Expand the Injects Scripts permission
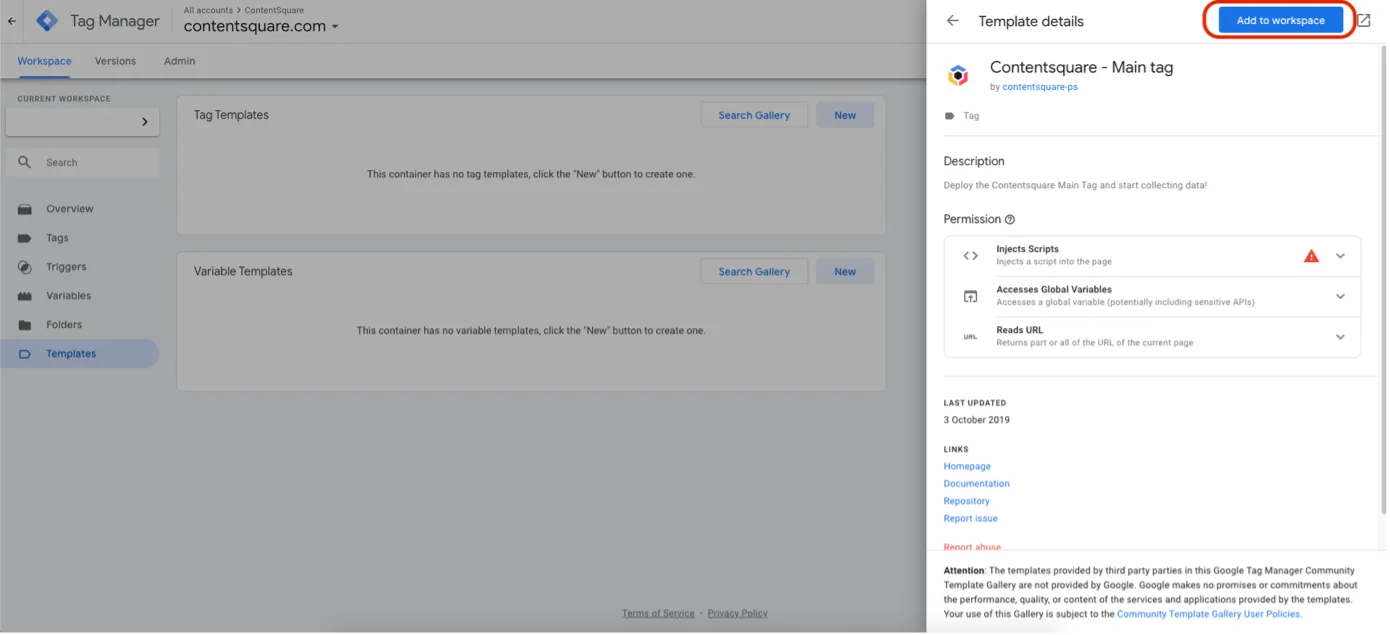The image size is (1390, 635). 1340,256
